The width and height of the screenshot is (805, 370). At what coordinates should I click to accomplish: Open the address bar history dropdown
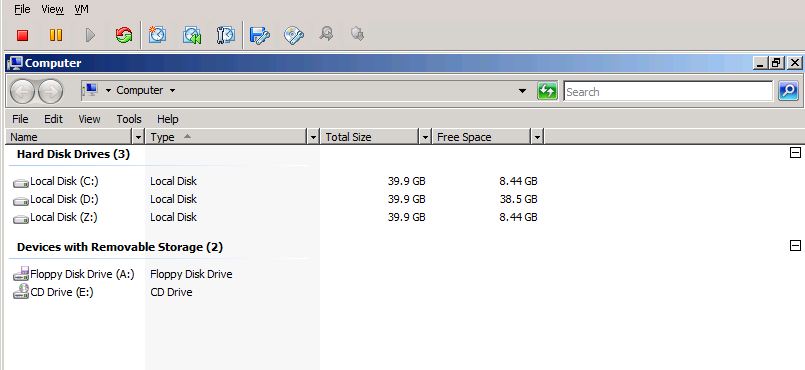pyautogui.click(x=522, y=91)
